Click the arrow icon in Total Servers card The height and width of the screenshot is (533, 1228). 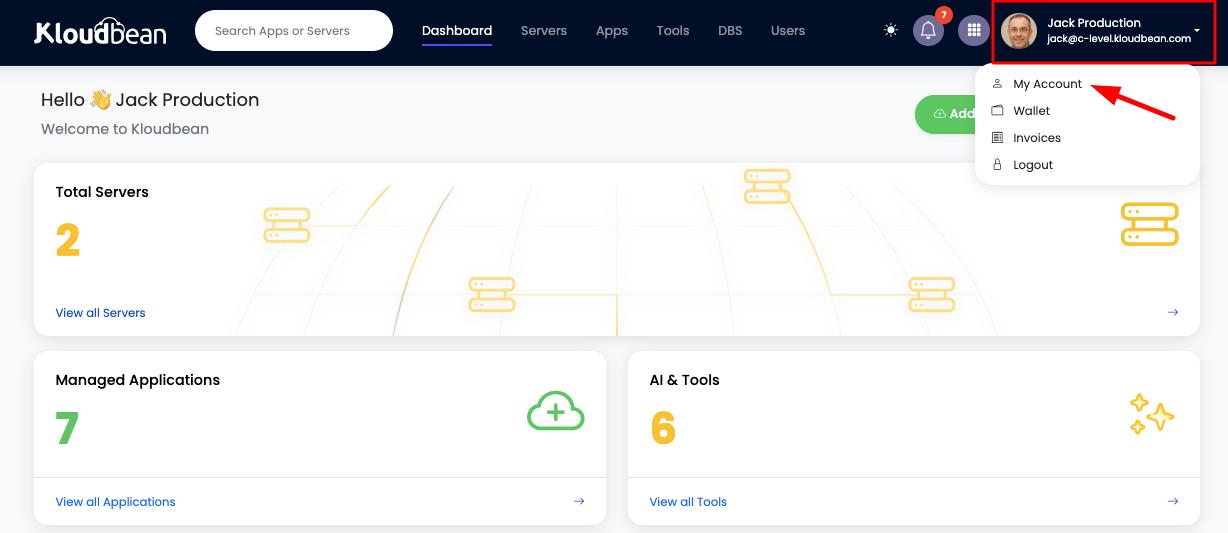(1173, 313)
